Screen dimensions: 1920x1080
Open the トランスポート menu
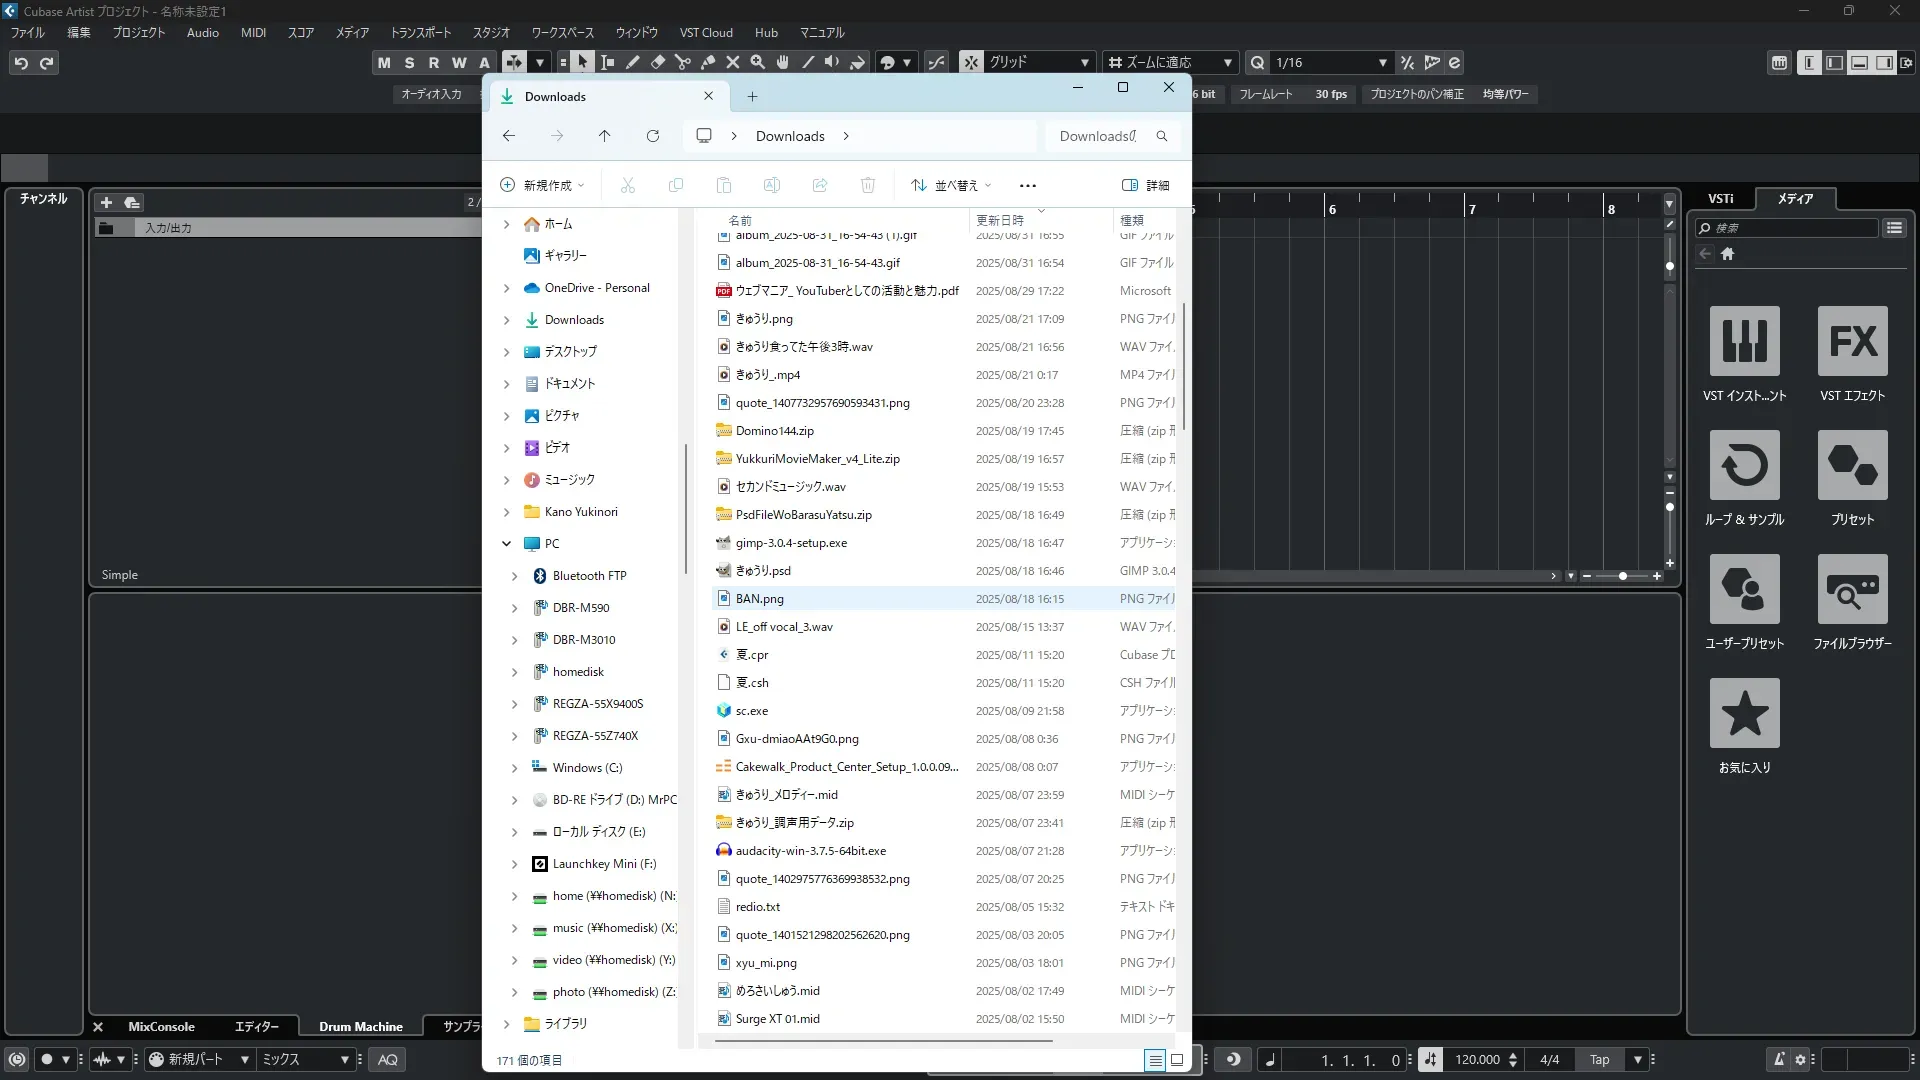point(420,32)
